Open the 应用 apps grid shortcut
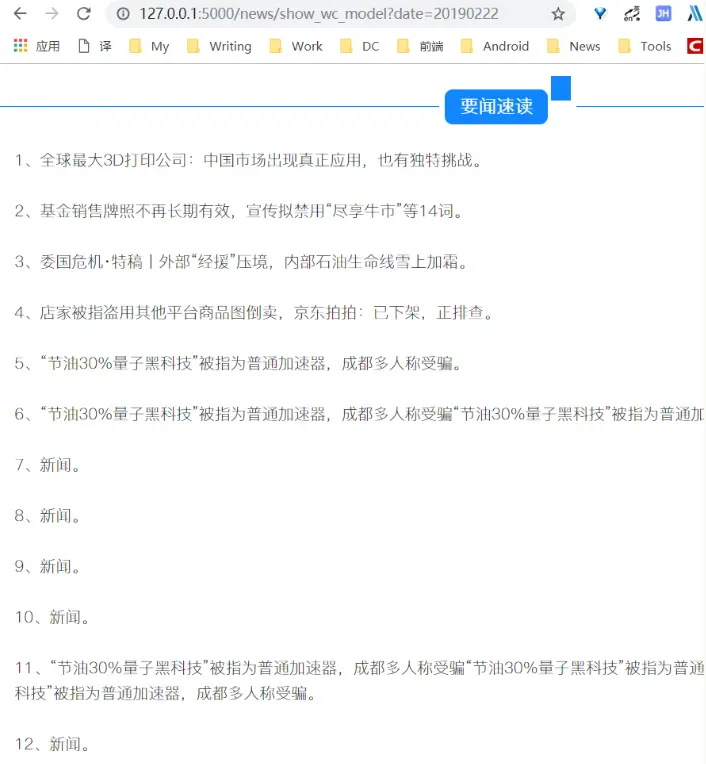This screenshot has width=706, height=764. point(37,46)
